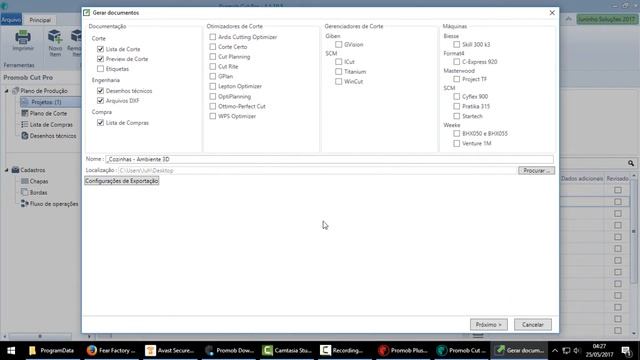Toggle first Revisado checkbox in background table
The height and width of the screenshot is (360, 640).
point(618,190)
